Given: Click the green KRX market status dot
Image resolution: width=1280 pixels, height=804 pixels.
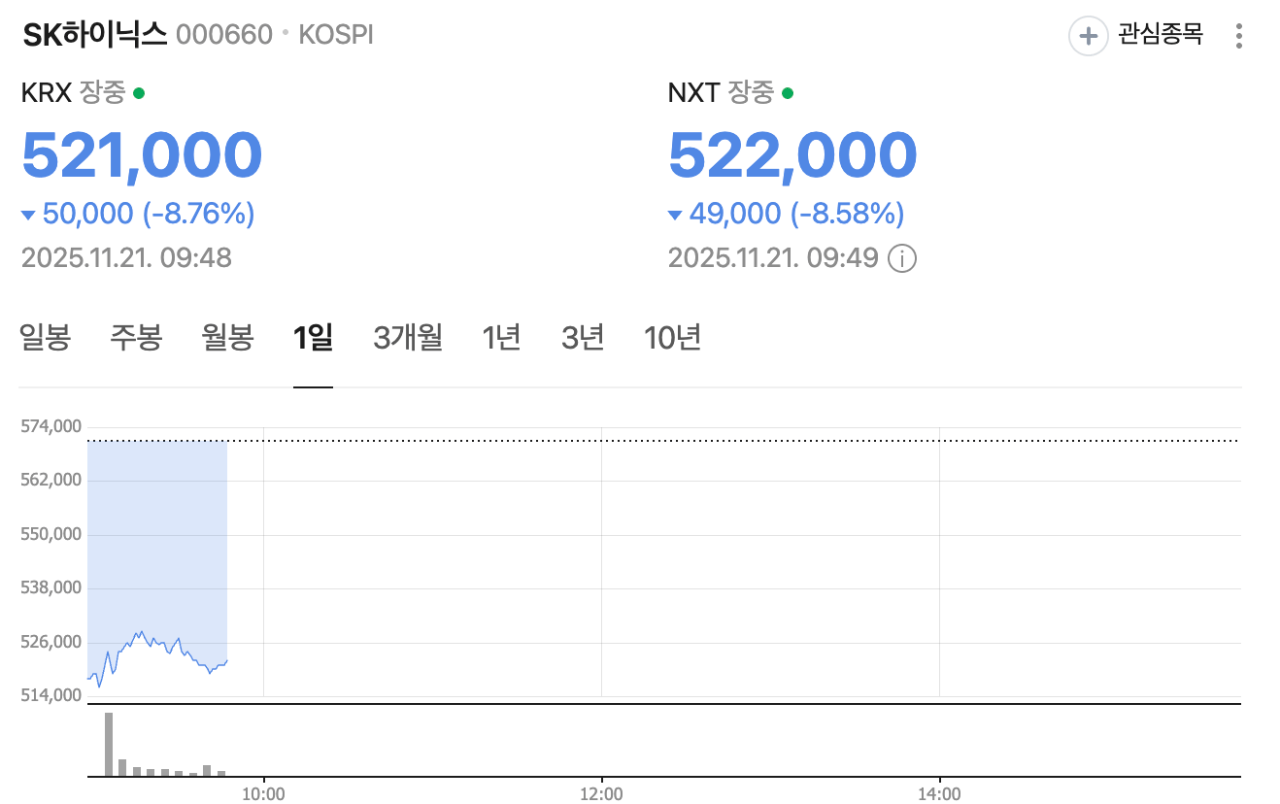Looking at the screenshot, I should click(139, 94).
